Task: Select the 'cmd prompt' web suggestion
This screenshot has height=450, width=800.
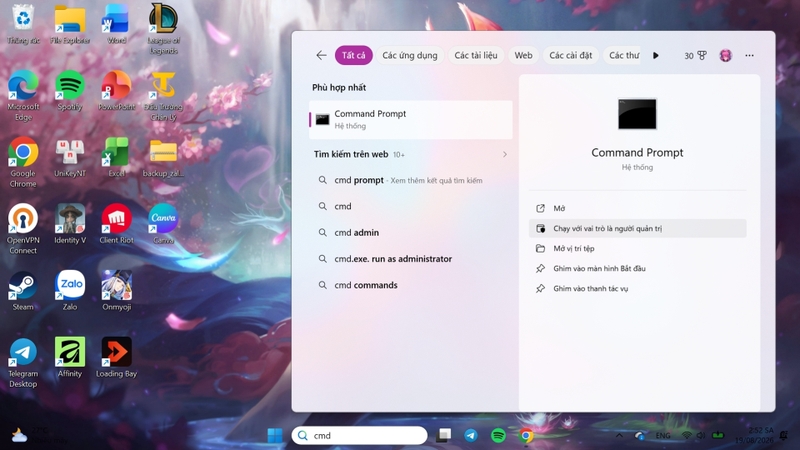Action: pyautogui.click(x=411, y=180)
